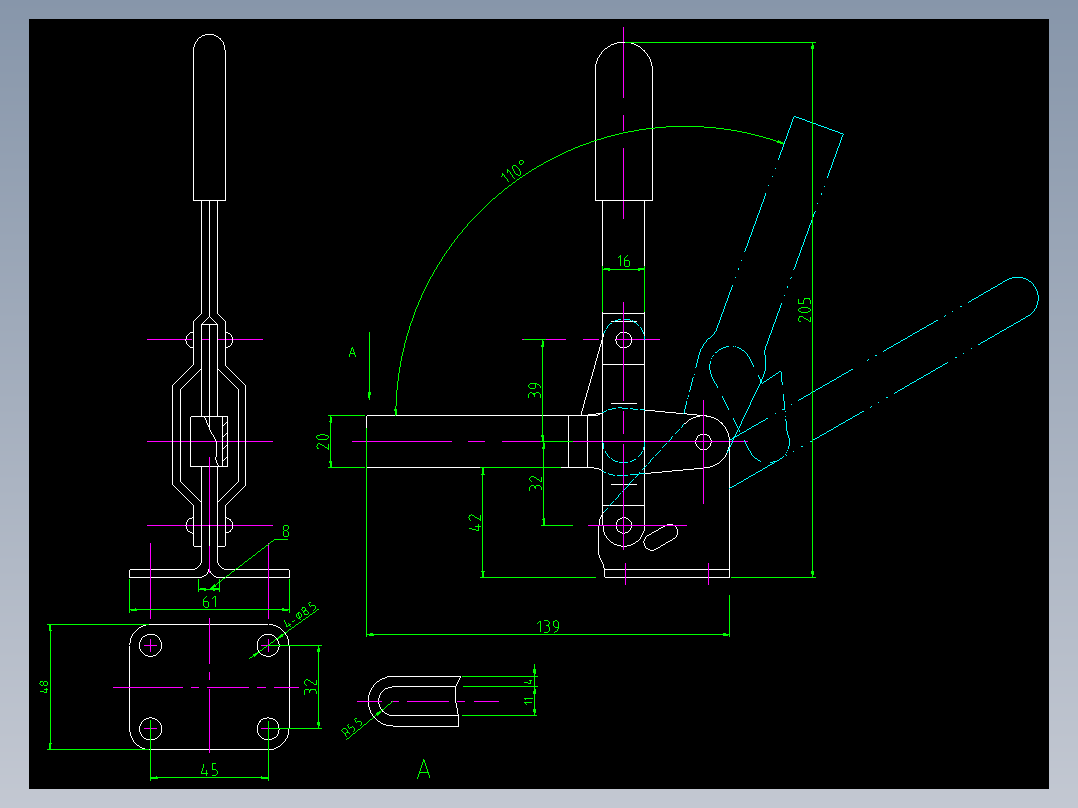1078x808 pixels.
Task: Select the "4-Φ8.5" hole callout text
Action: click(300, 614)
